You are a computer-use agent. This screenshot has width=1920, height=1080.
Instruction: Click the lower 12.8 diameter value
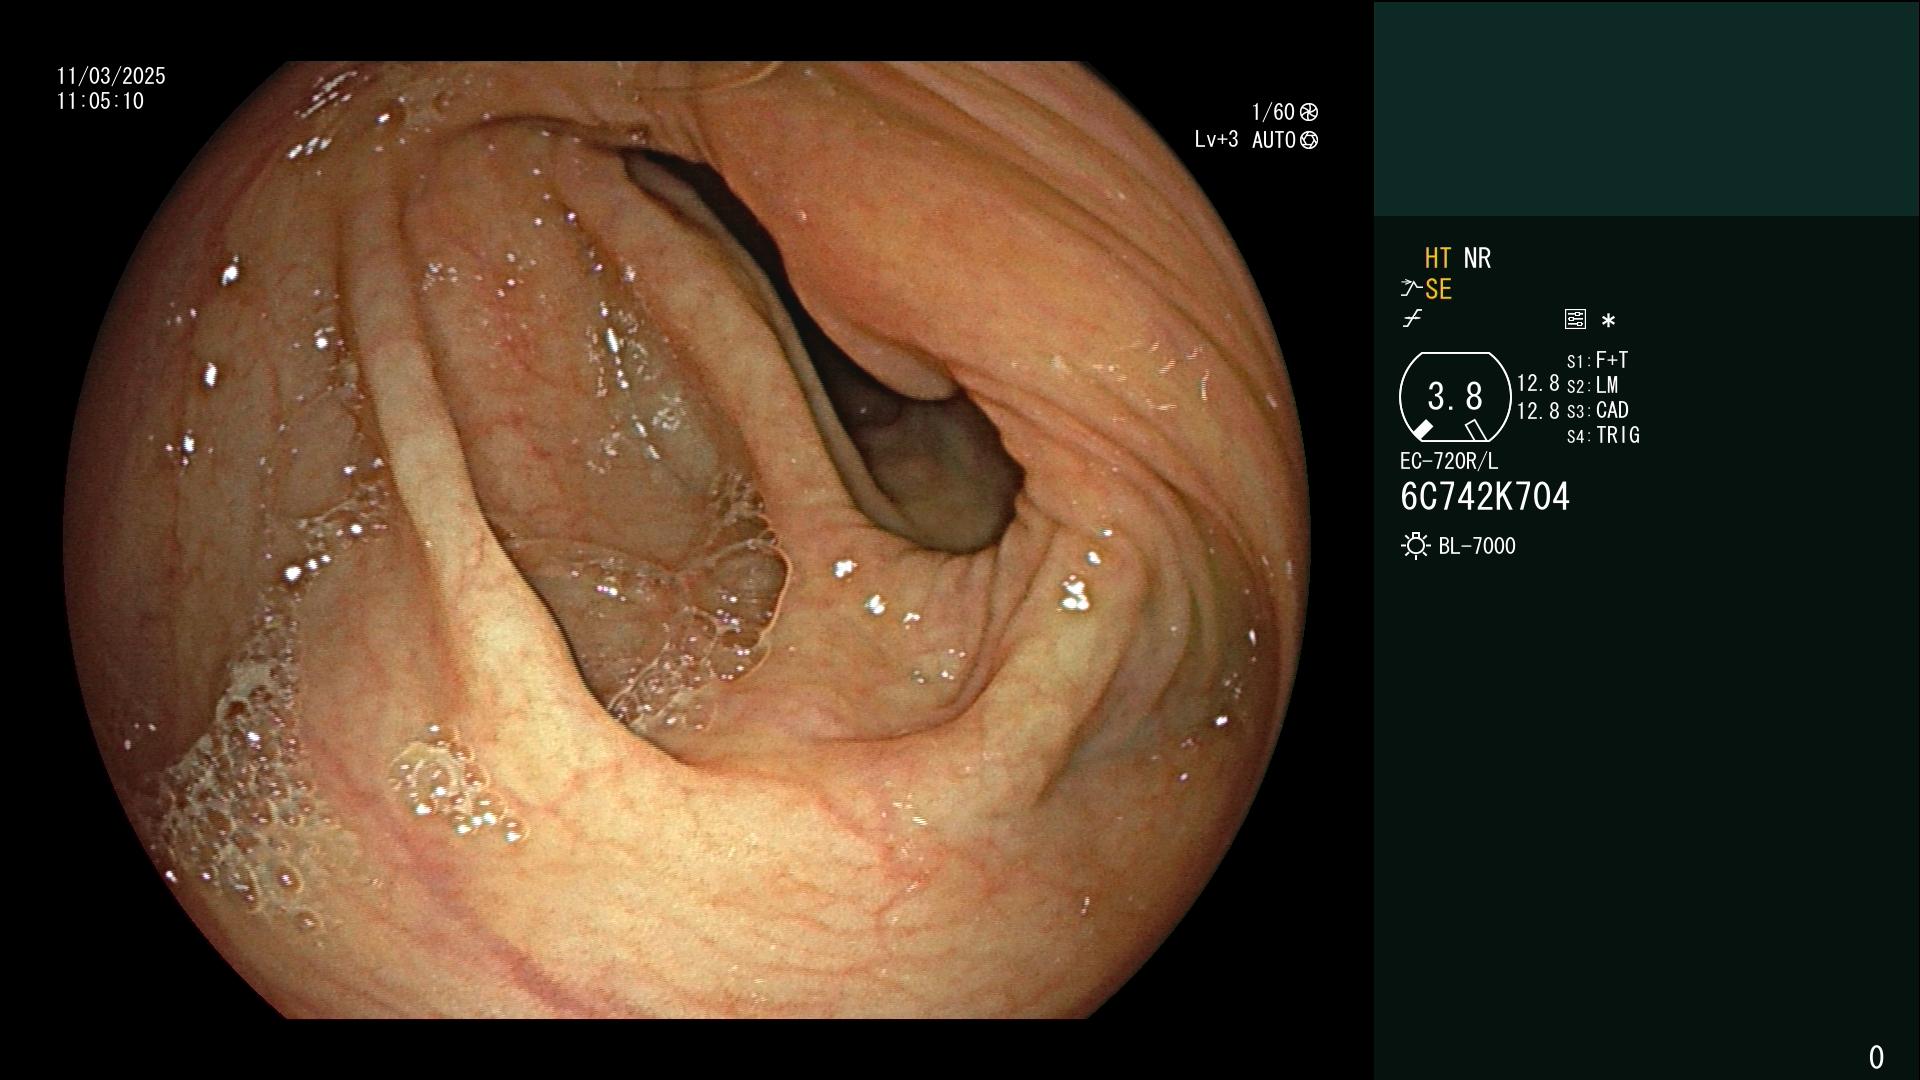[1538, 410]
